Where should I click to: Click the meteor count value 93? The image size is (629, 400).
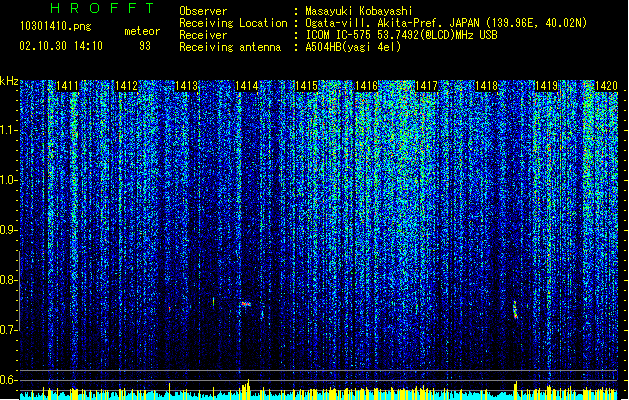tap(145, 46)
